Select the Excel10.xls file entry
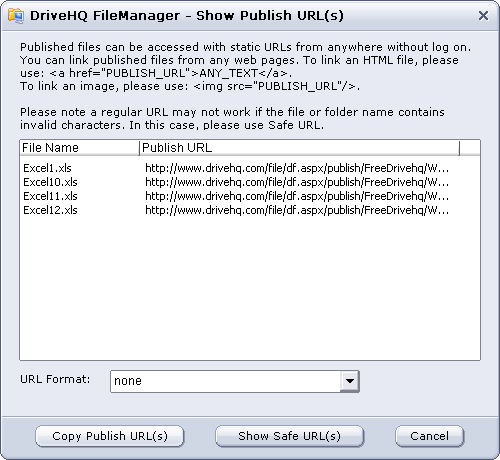This screenshot has width=500, height=460. [x=50, y=182]
